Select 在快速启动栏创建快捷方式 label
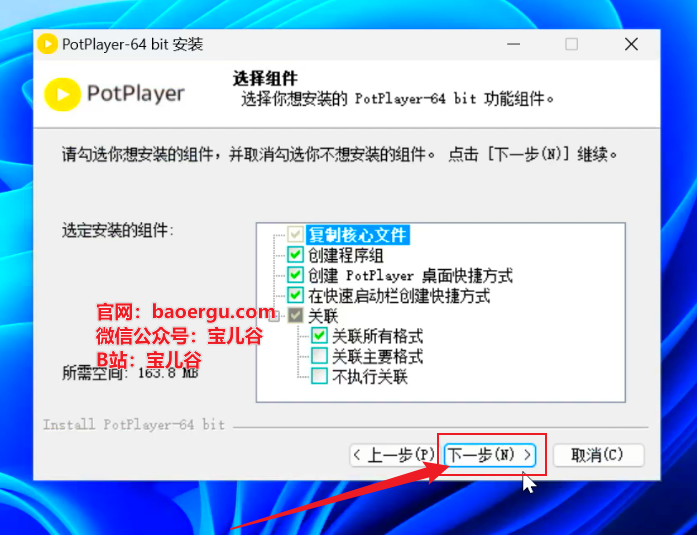 tap(399, 295)
